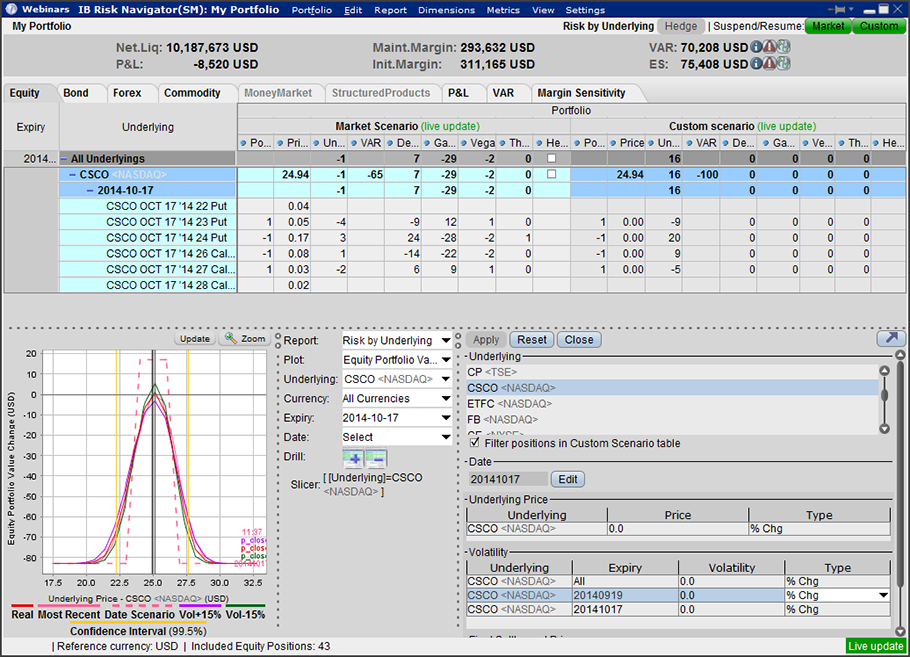Click Edit button next to date 20141017
This screenshot has width=910, height=657.
point(568,479)
